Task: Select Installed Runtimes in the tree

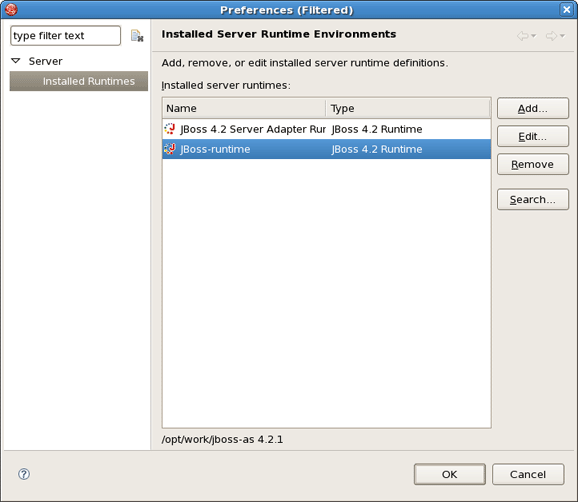Action: (79, 81)
